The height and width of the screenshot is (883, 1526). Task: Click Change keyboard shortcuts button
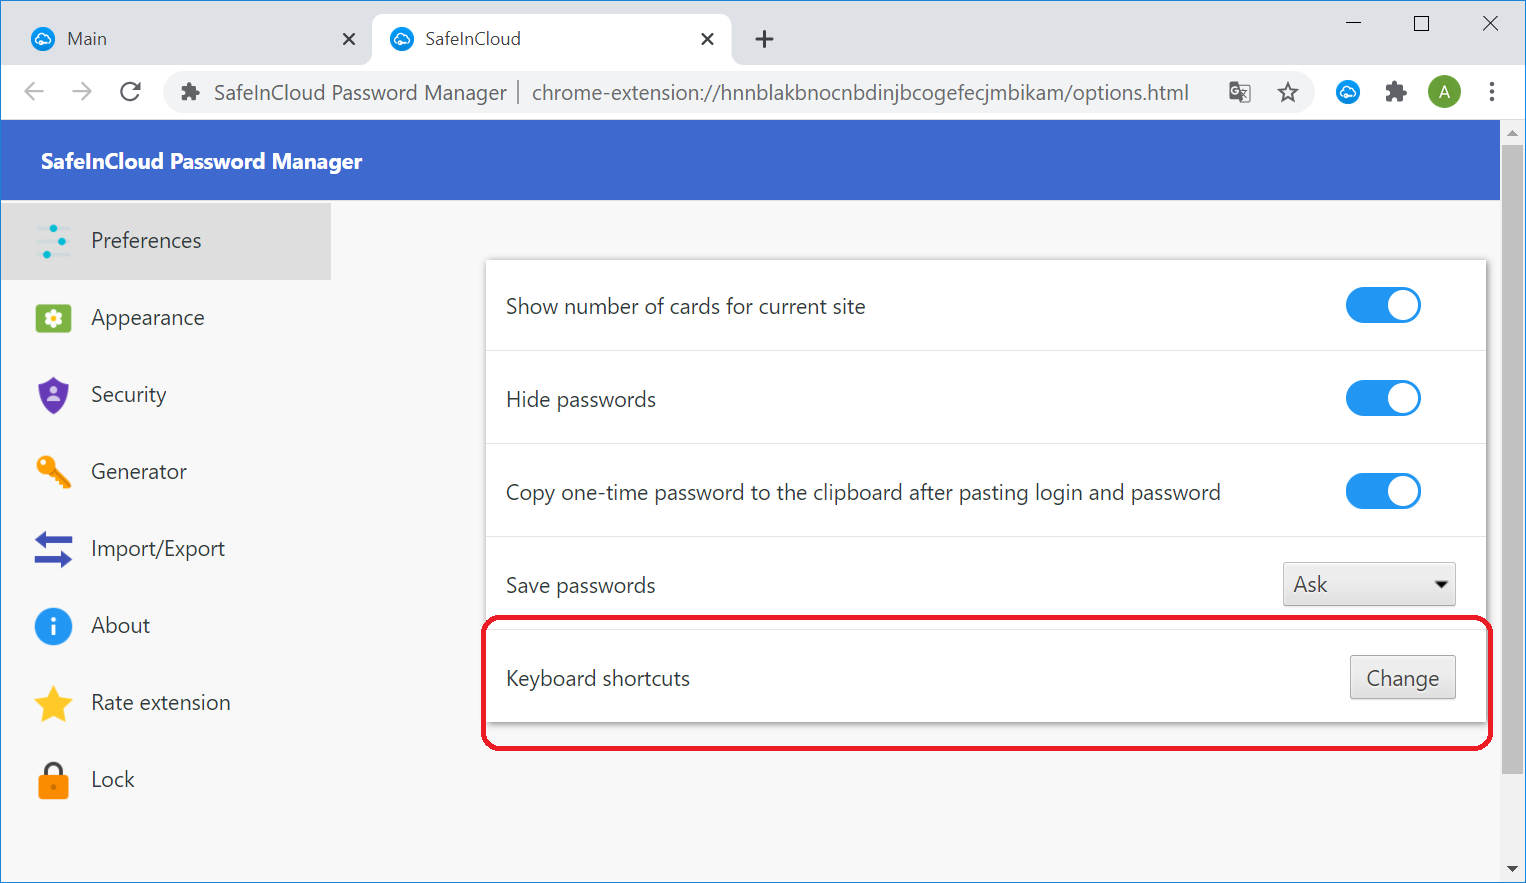point(1402,678)
